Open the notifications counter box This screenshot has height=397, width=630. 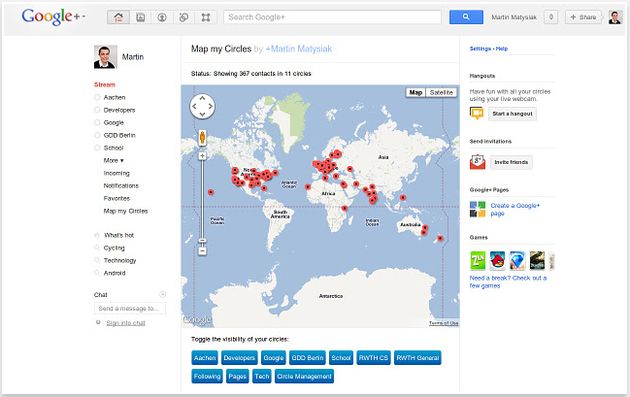[551, 17]
